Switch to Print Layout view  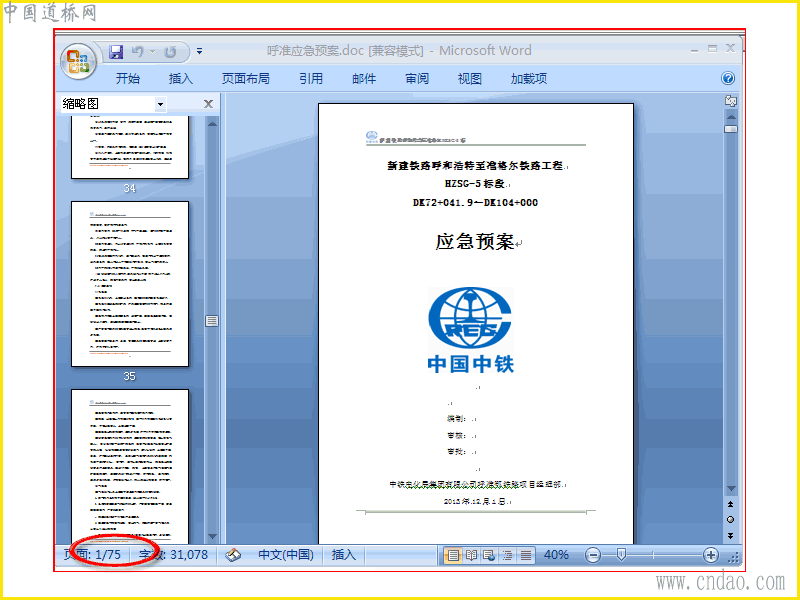click(453, 555)
